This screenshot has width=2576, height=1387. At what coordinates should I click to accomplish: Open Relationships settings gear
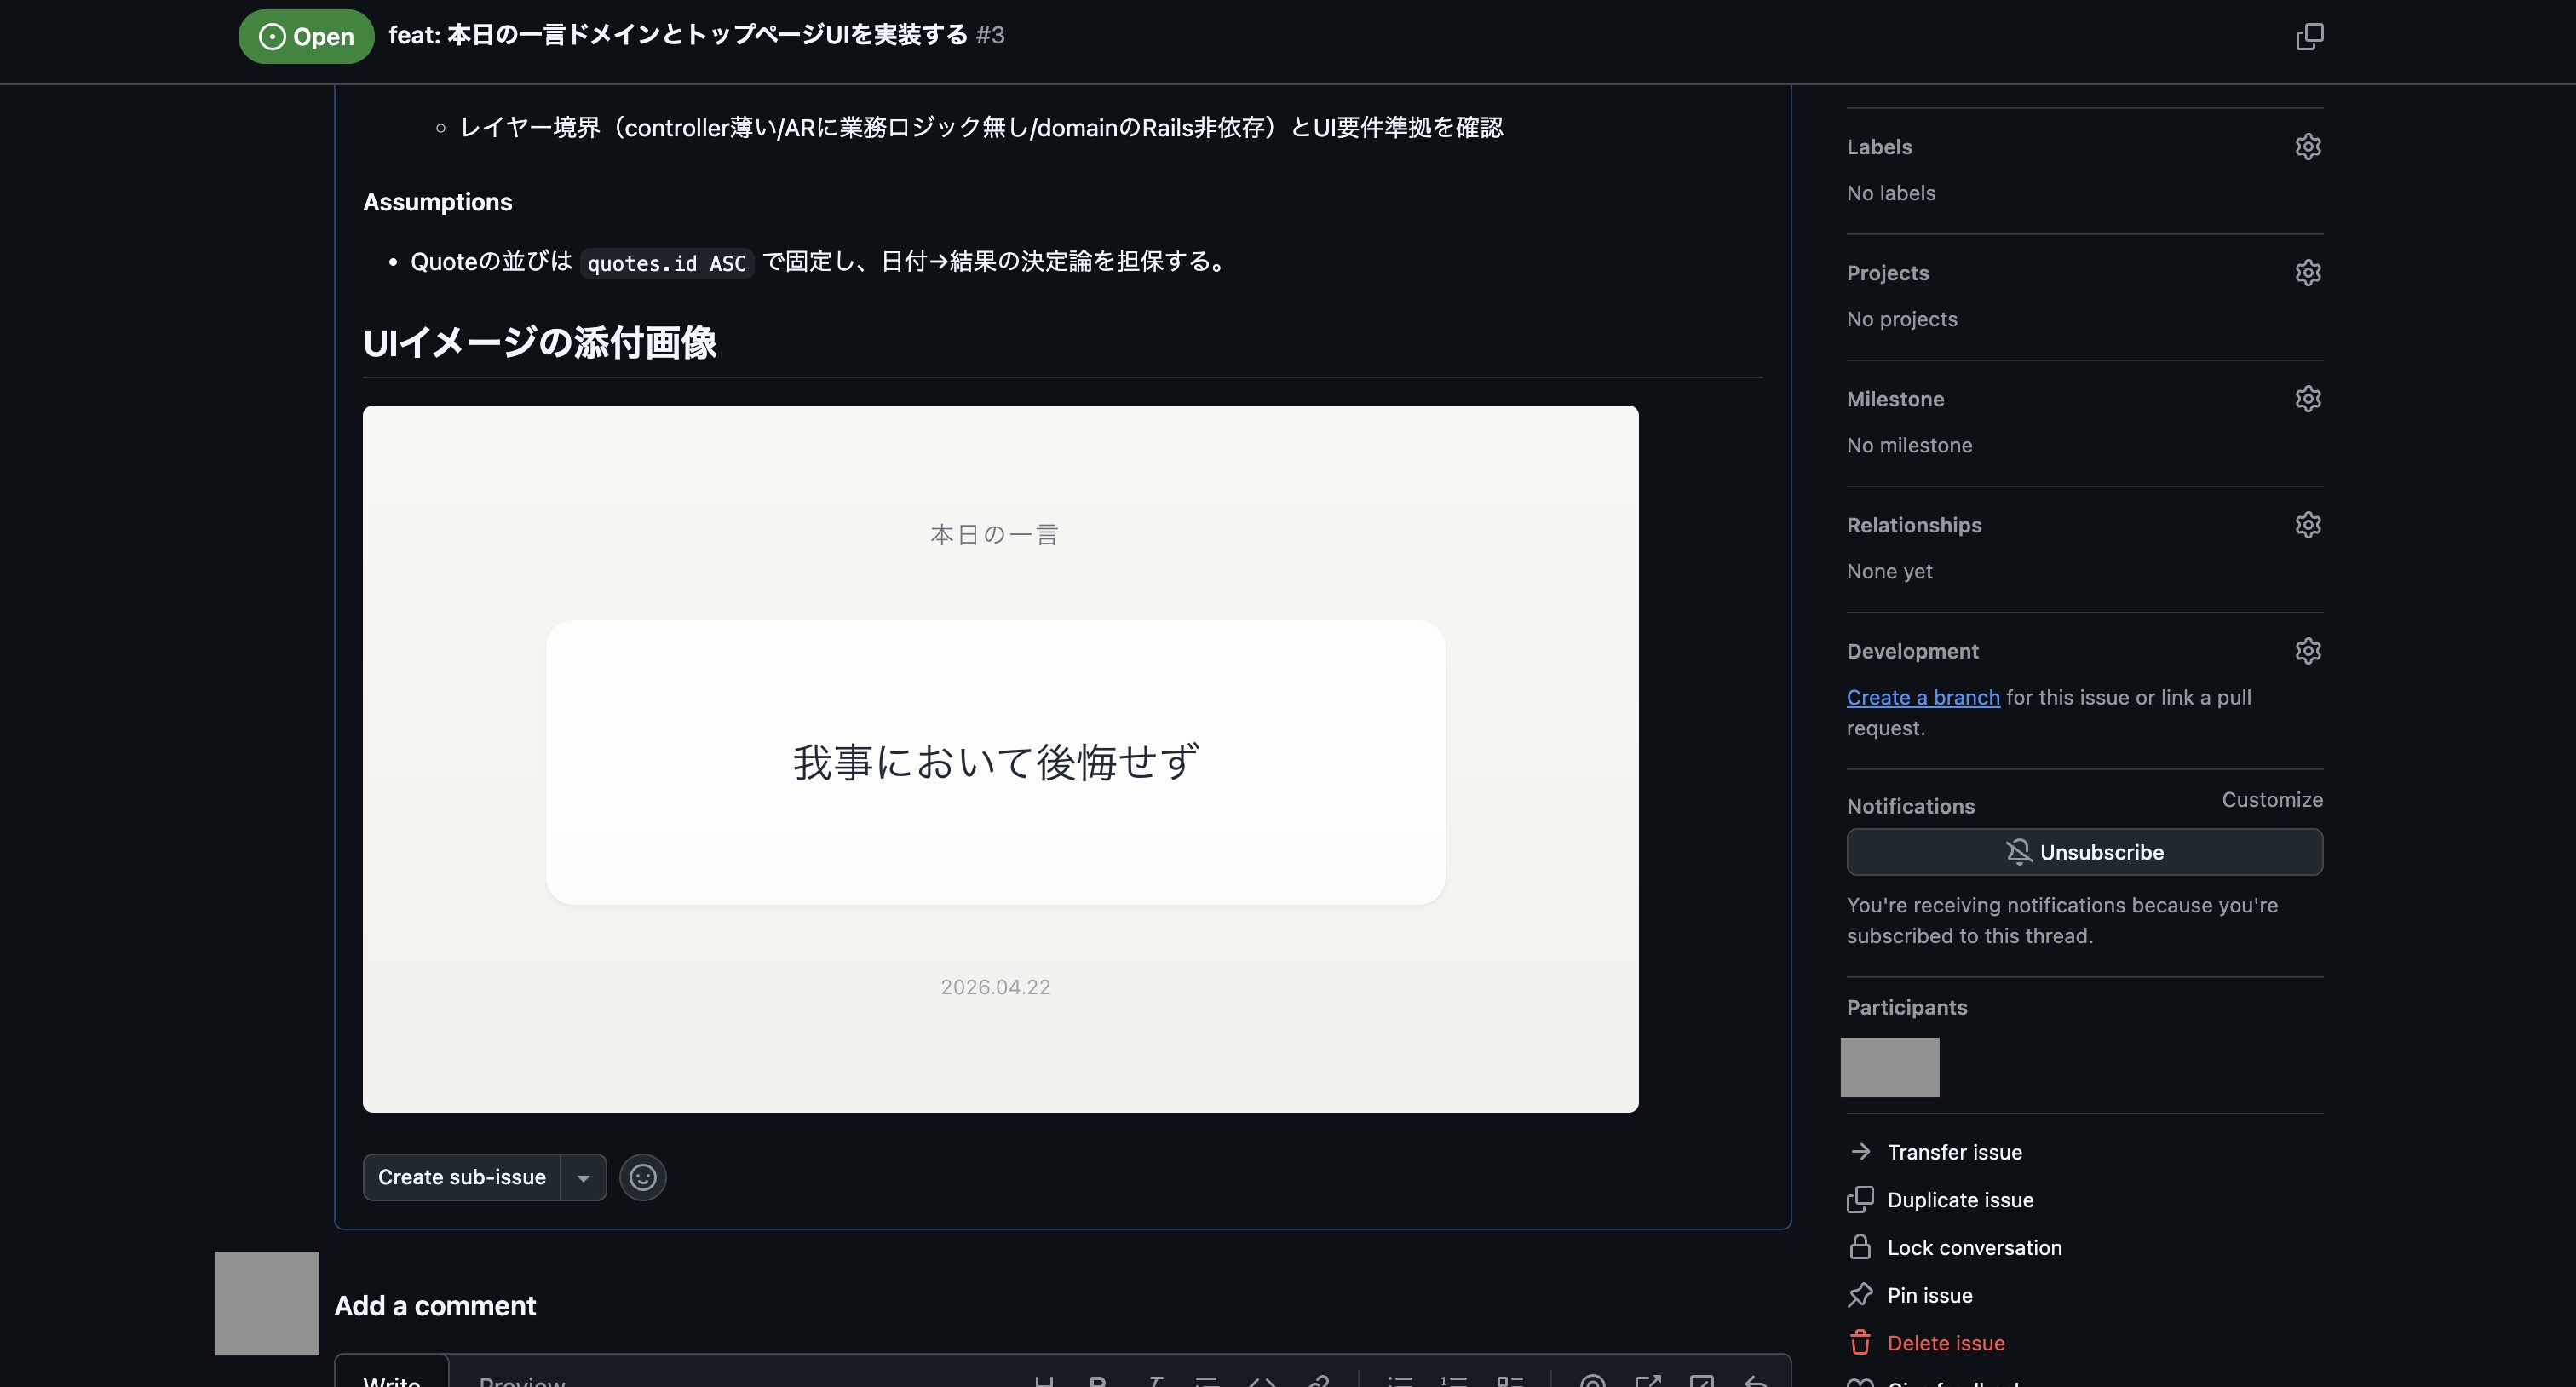[x=2307, y=525]
